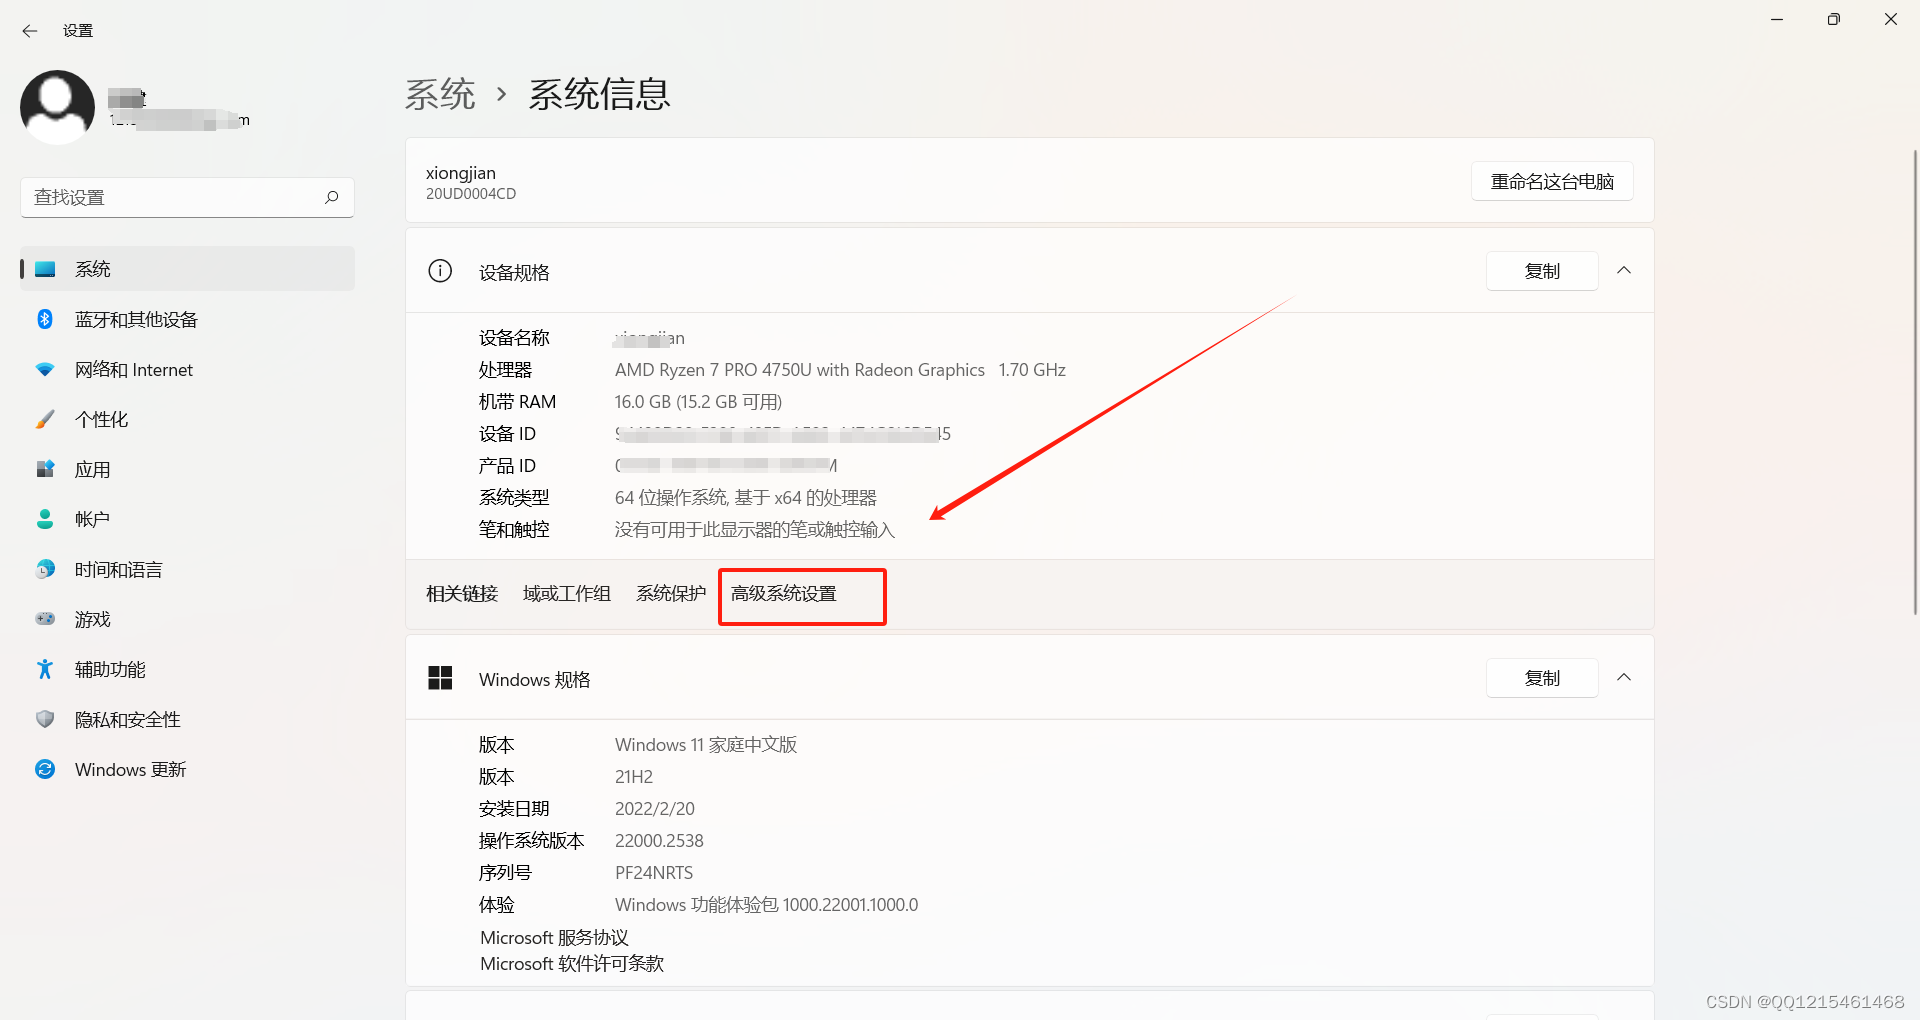Click the paintbrush icon for 个性化

click(45, 419)
